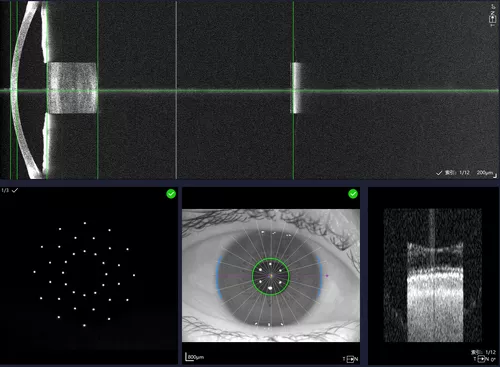Click the T-N 0° direction icon under the retina scan
500x367 pixels.
click(x=485, y=359)
